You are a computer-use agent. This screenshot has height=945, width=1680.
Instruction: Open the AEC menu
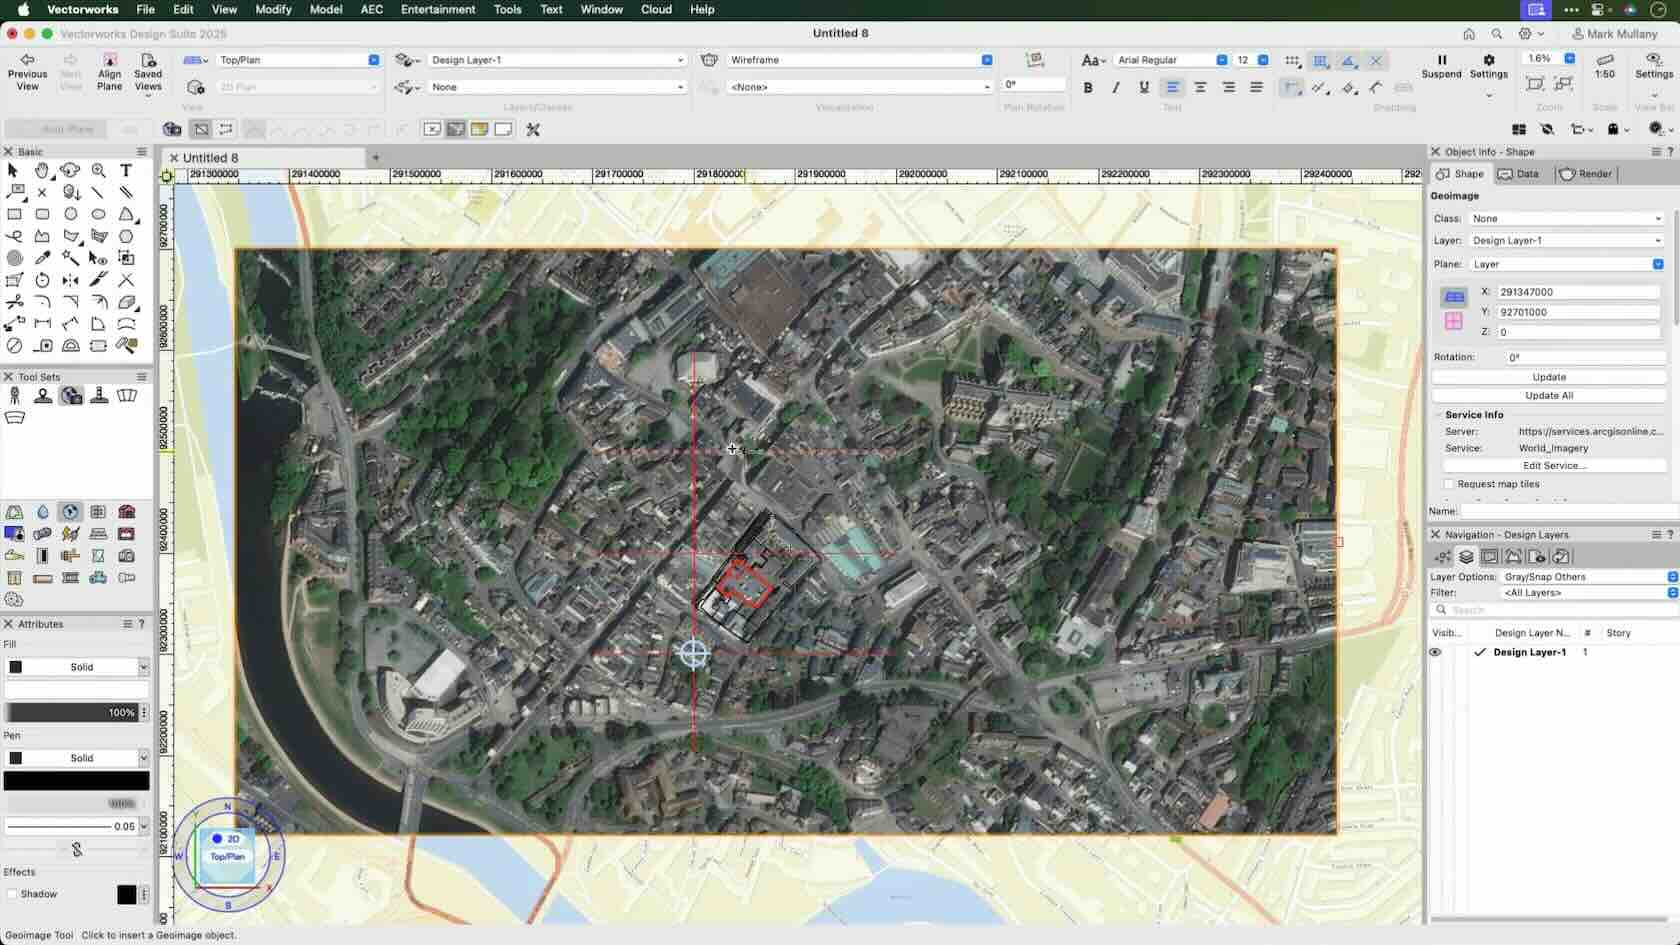click(371, 9)
